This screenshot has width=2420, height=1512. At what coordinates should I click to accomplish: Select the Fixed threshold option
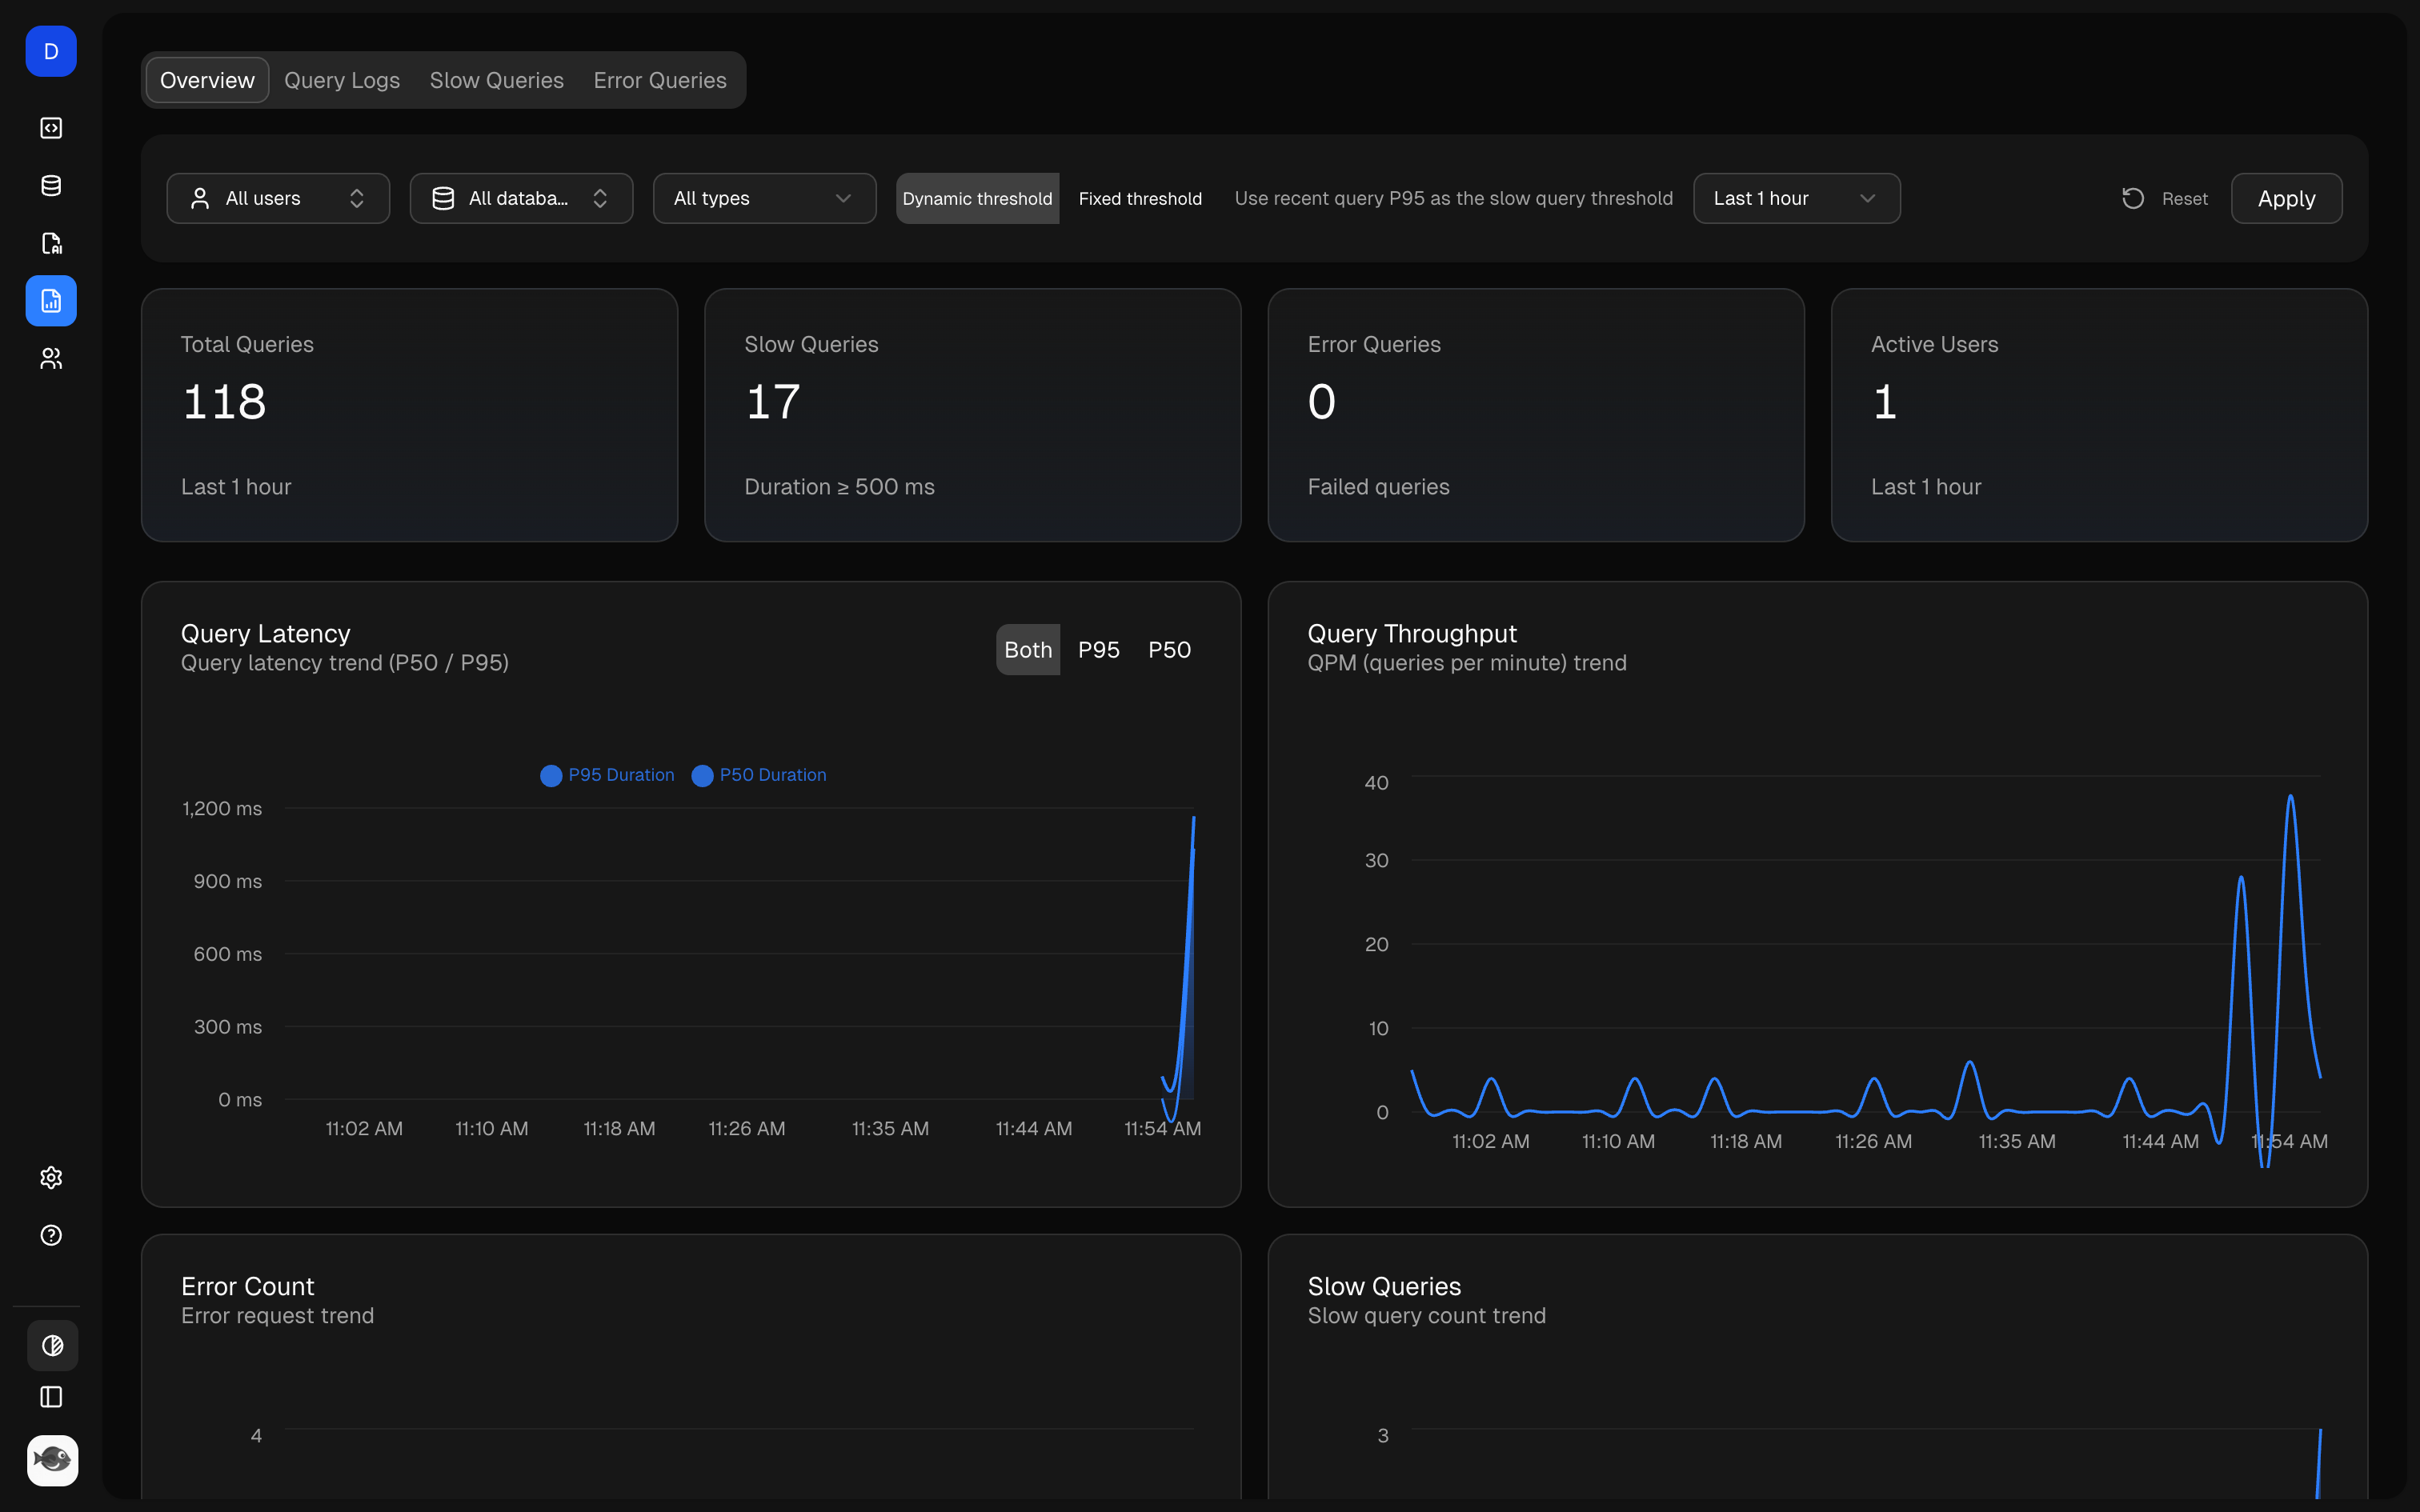(1140, 199)
